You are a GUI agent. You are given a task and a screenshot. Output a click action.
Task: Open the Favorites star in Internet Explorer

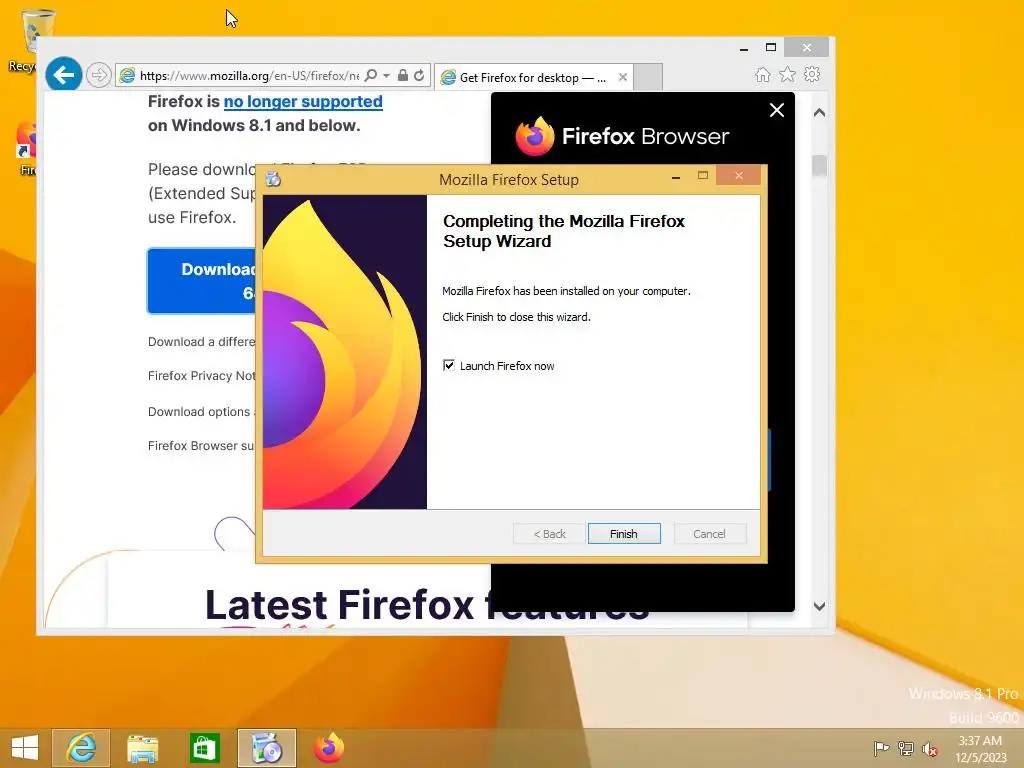tap(788, 74)
